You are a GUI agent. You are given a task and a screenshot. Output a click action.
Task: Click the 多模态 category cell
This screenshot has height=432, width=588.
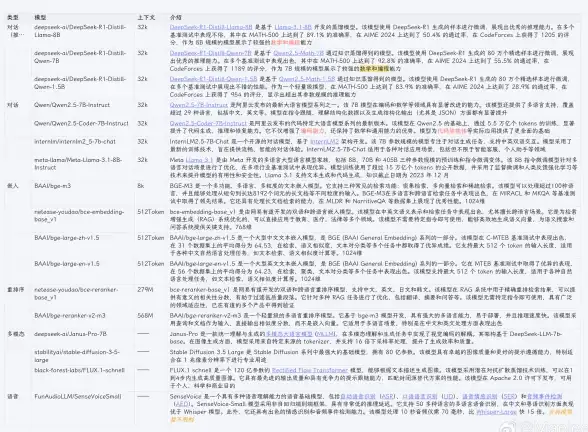pyautogui.click(x=16, y=334)
